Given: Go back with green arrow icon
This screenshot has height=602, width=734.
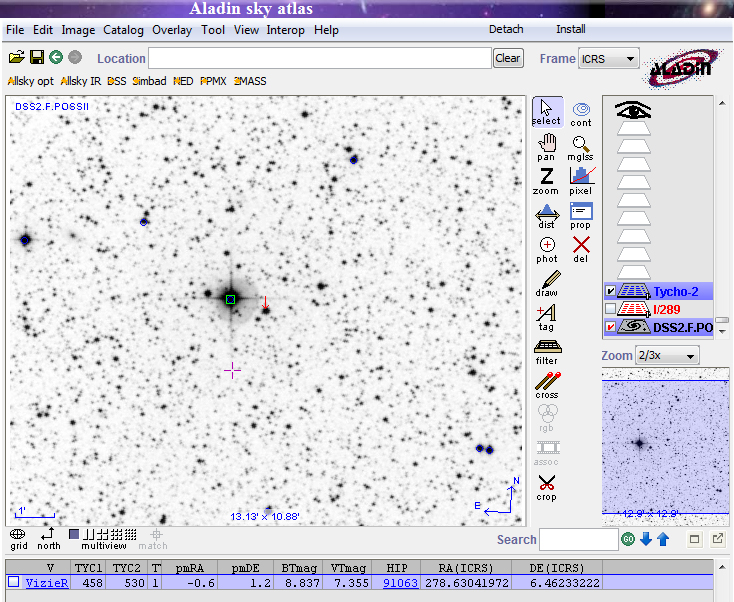Looking at the screenshot, I should tap(56, 58).
